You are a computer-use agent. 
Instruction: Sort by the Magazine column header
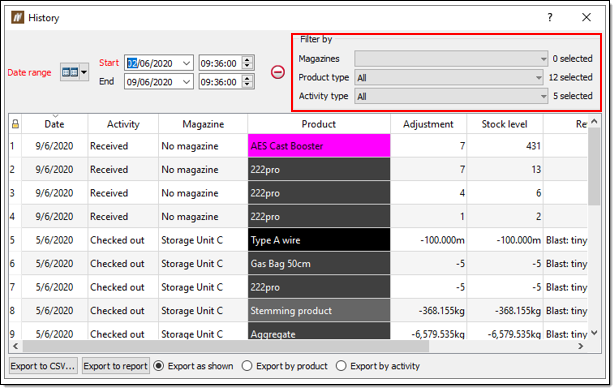[x=203, y=124]
